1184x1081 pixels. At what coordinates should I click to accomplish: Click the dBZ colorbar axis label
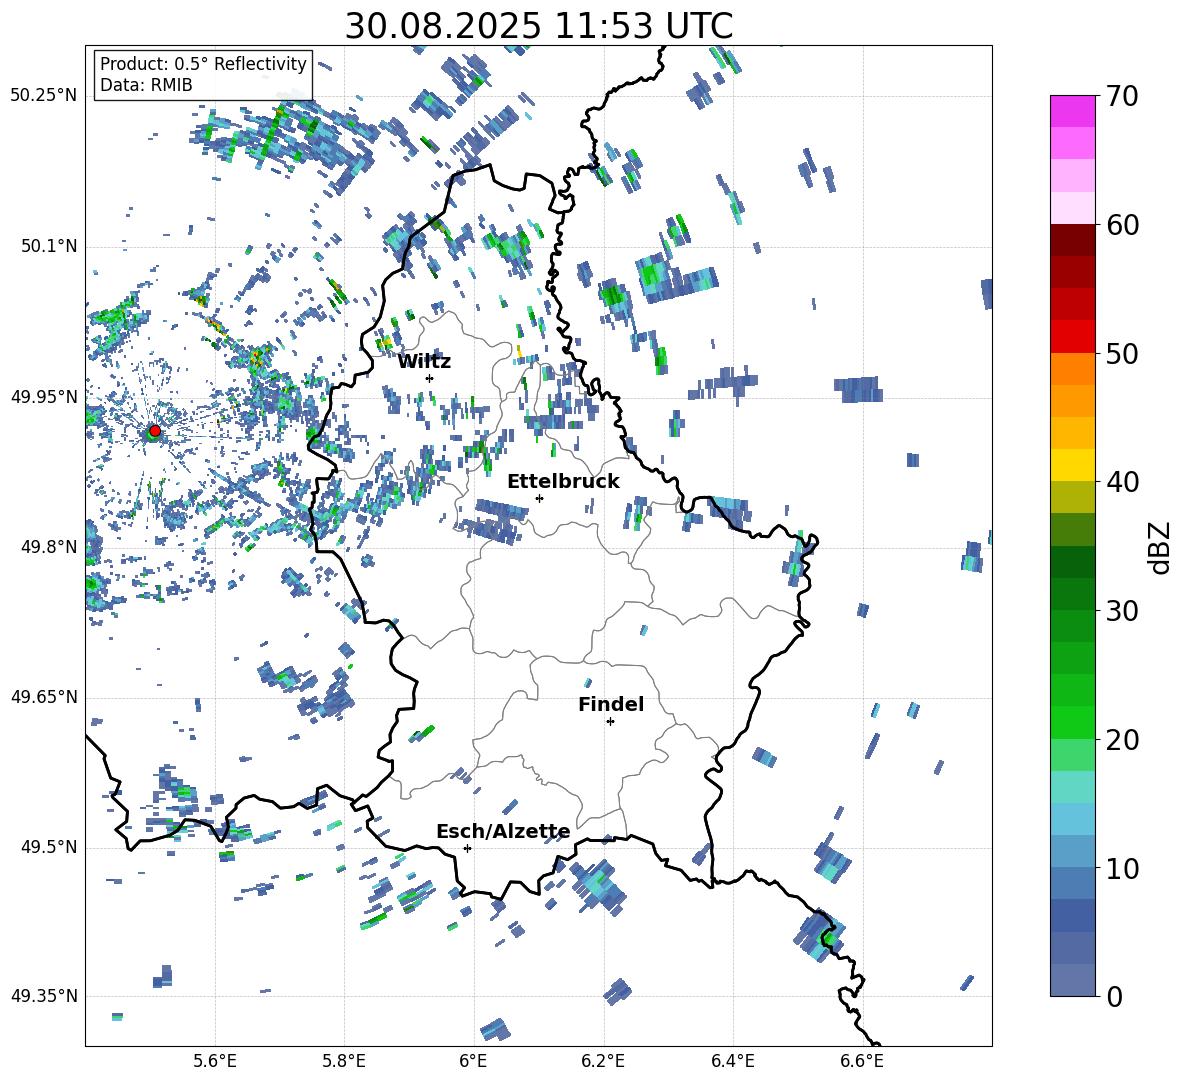pyautogui.click(x=1161, y=548)
